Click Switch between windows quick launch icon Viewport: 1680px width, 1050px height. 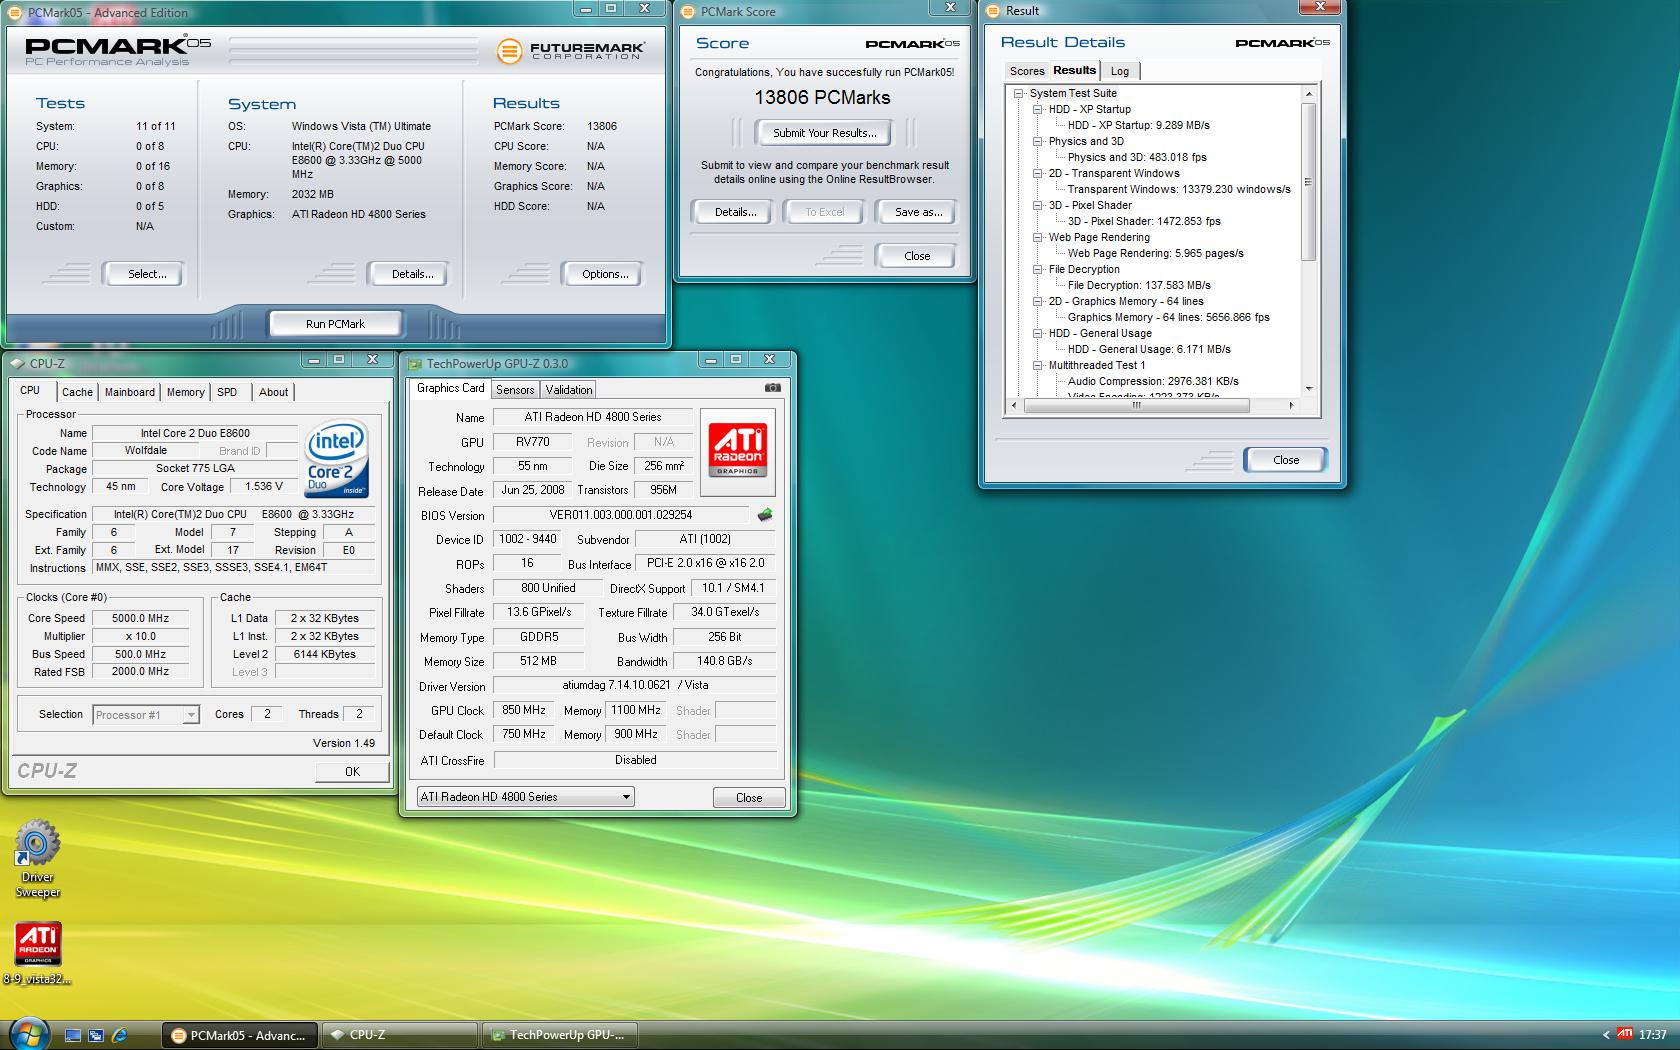(96, 1035)
